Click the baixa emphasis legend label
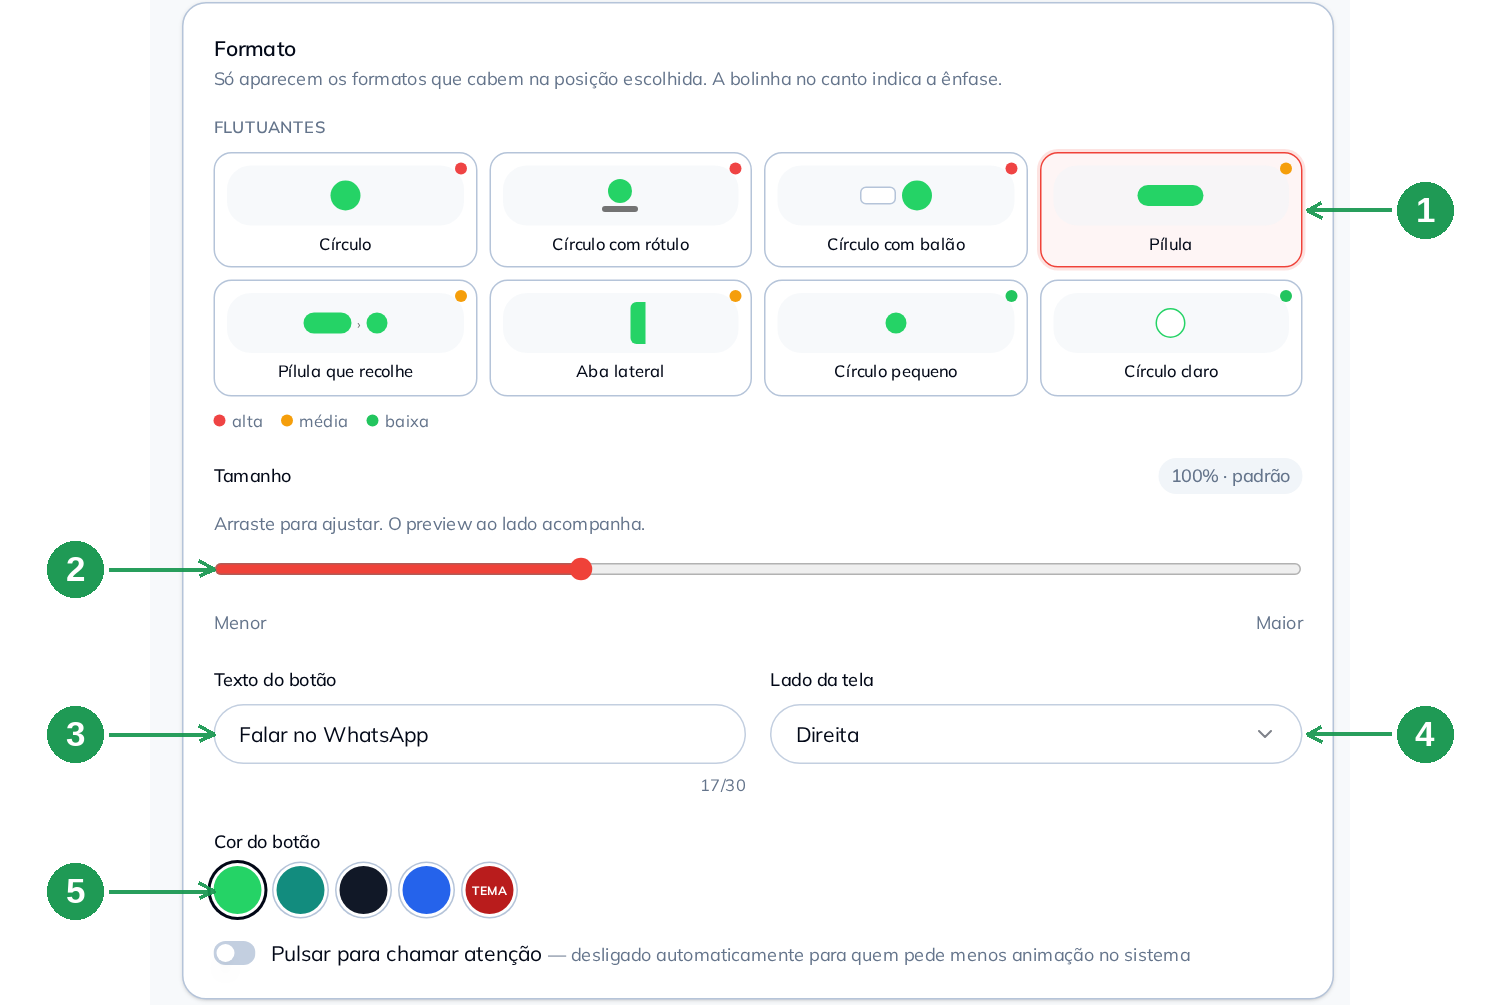The image size is (1500, 1005). [x=407, y=421]
